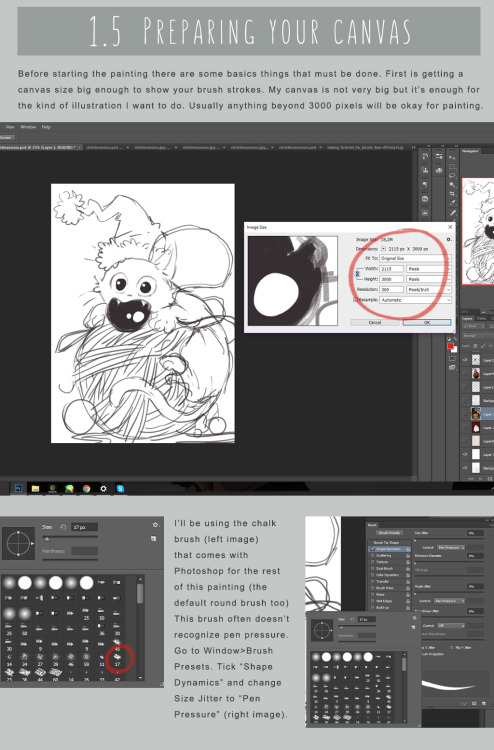Select the Quick Selection wand tool
This screenshot has height=750, width=494.
pos(452,185)
